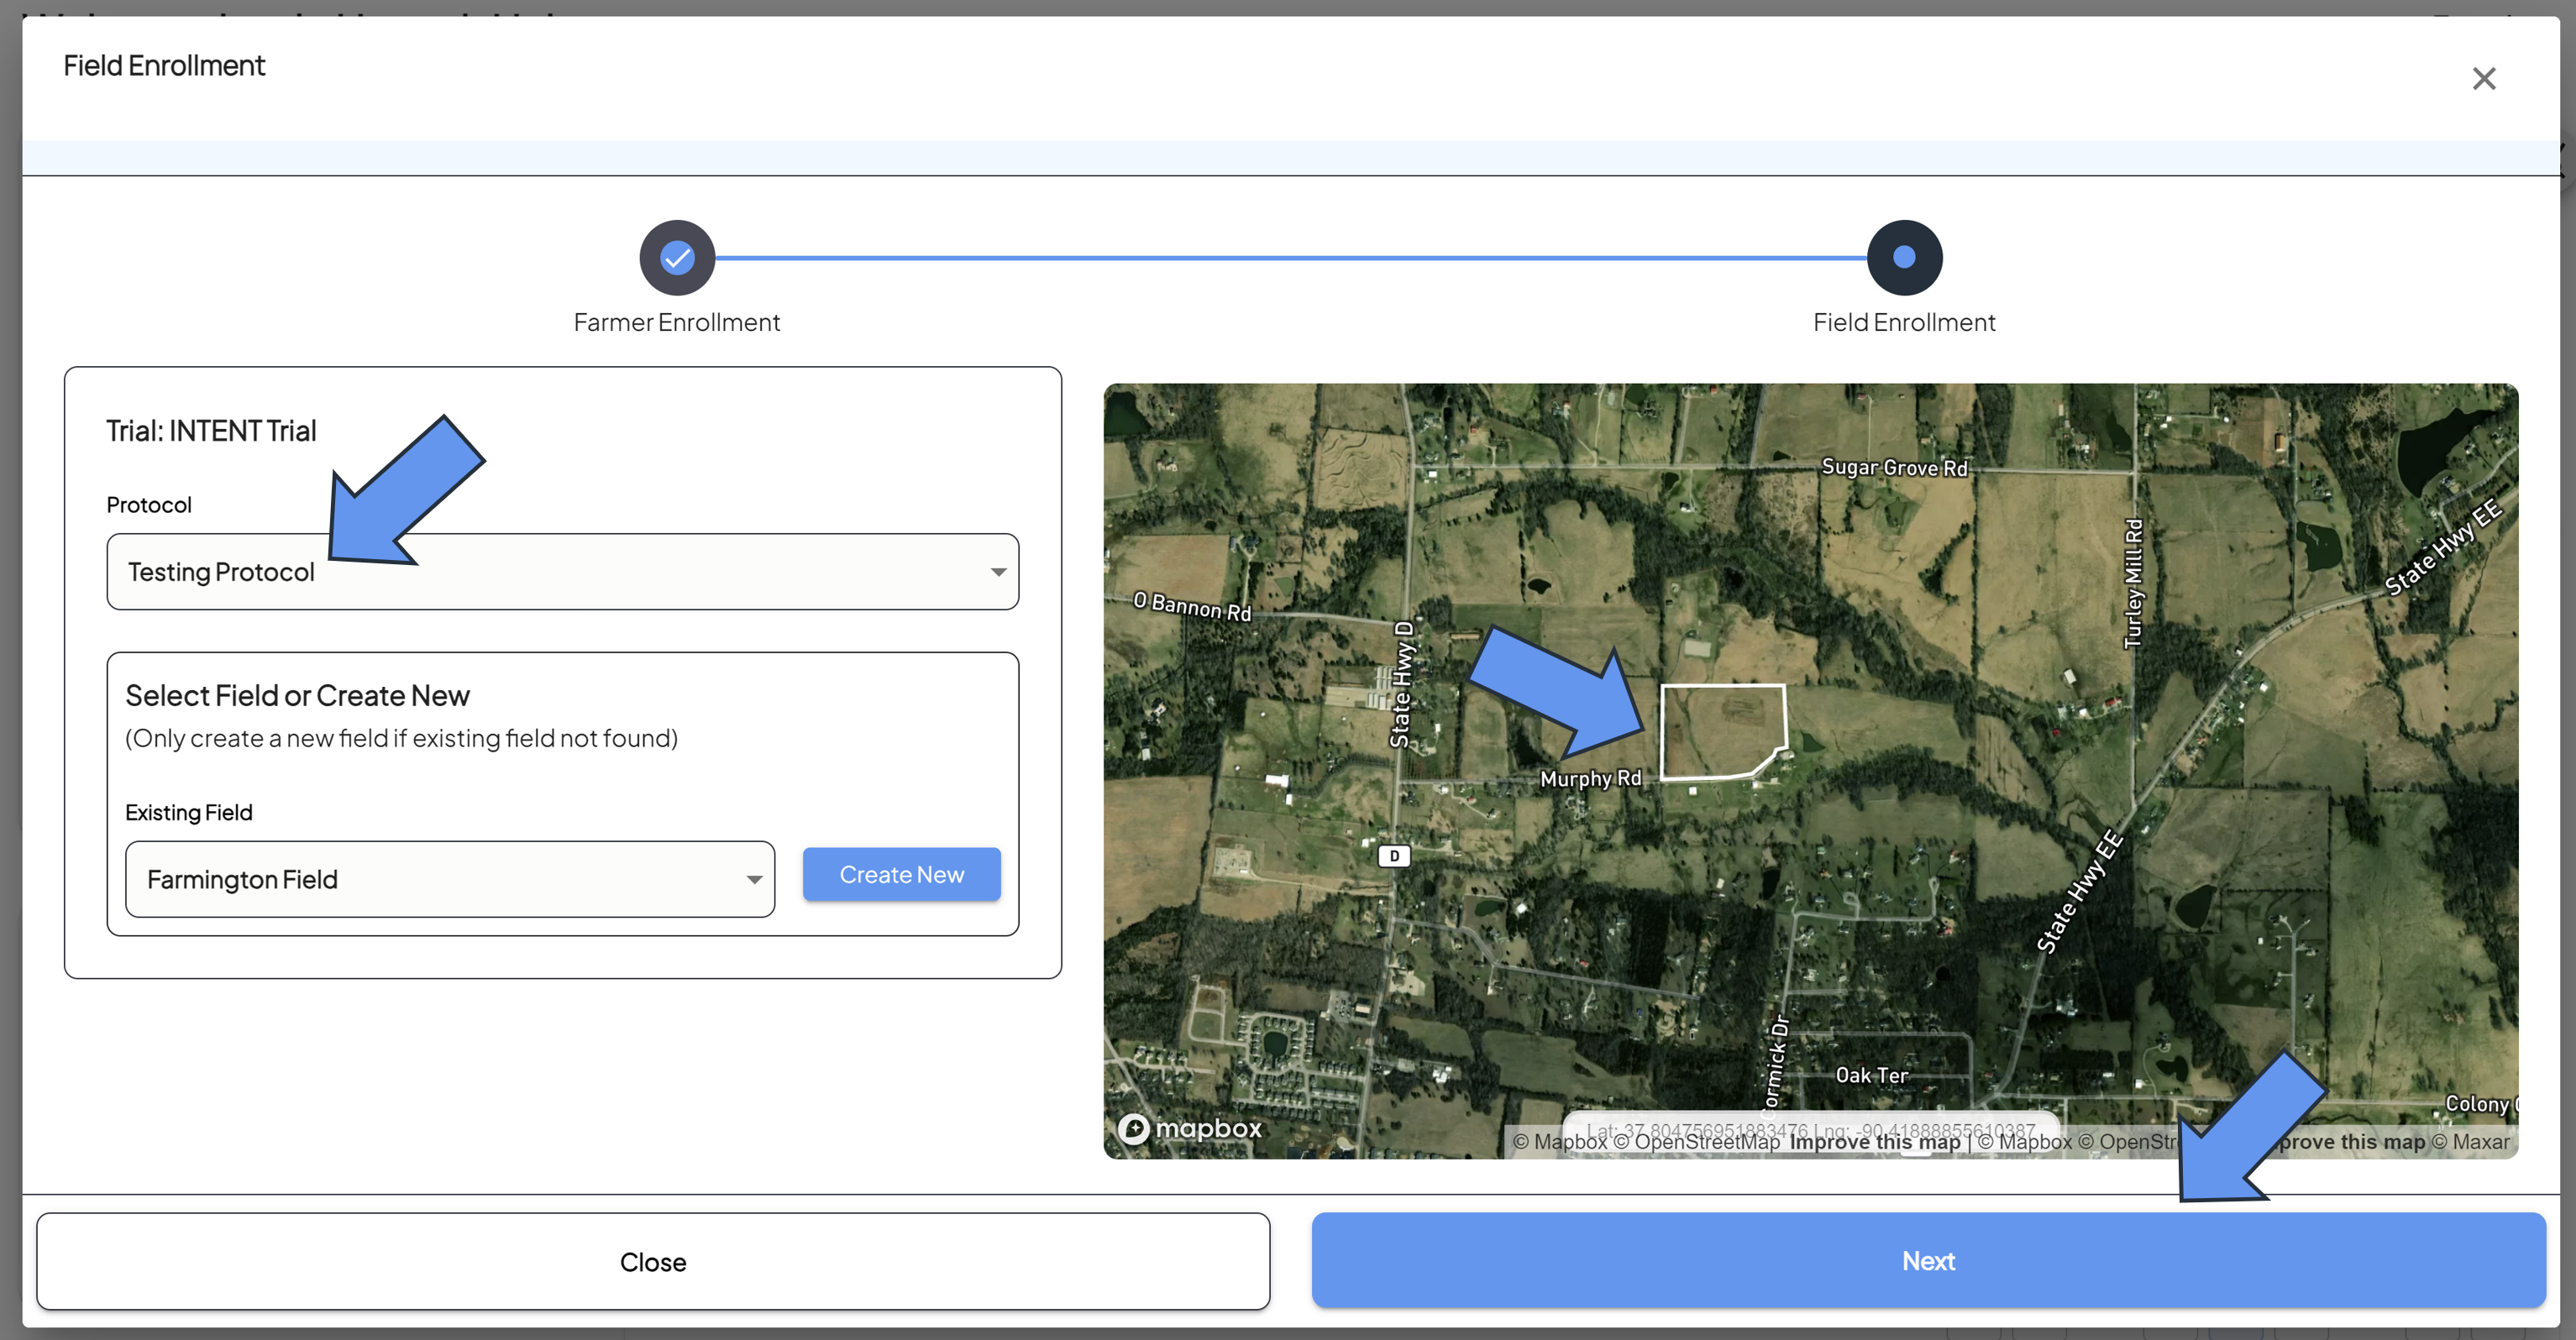Viewport: 2576px width, 1340px height.
Task: Click the Highway D route shield marker
Action: coord(1394,856)
